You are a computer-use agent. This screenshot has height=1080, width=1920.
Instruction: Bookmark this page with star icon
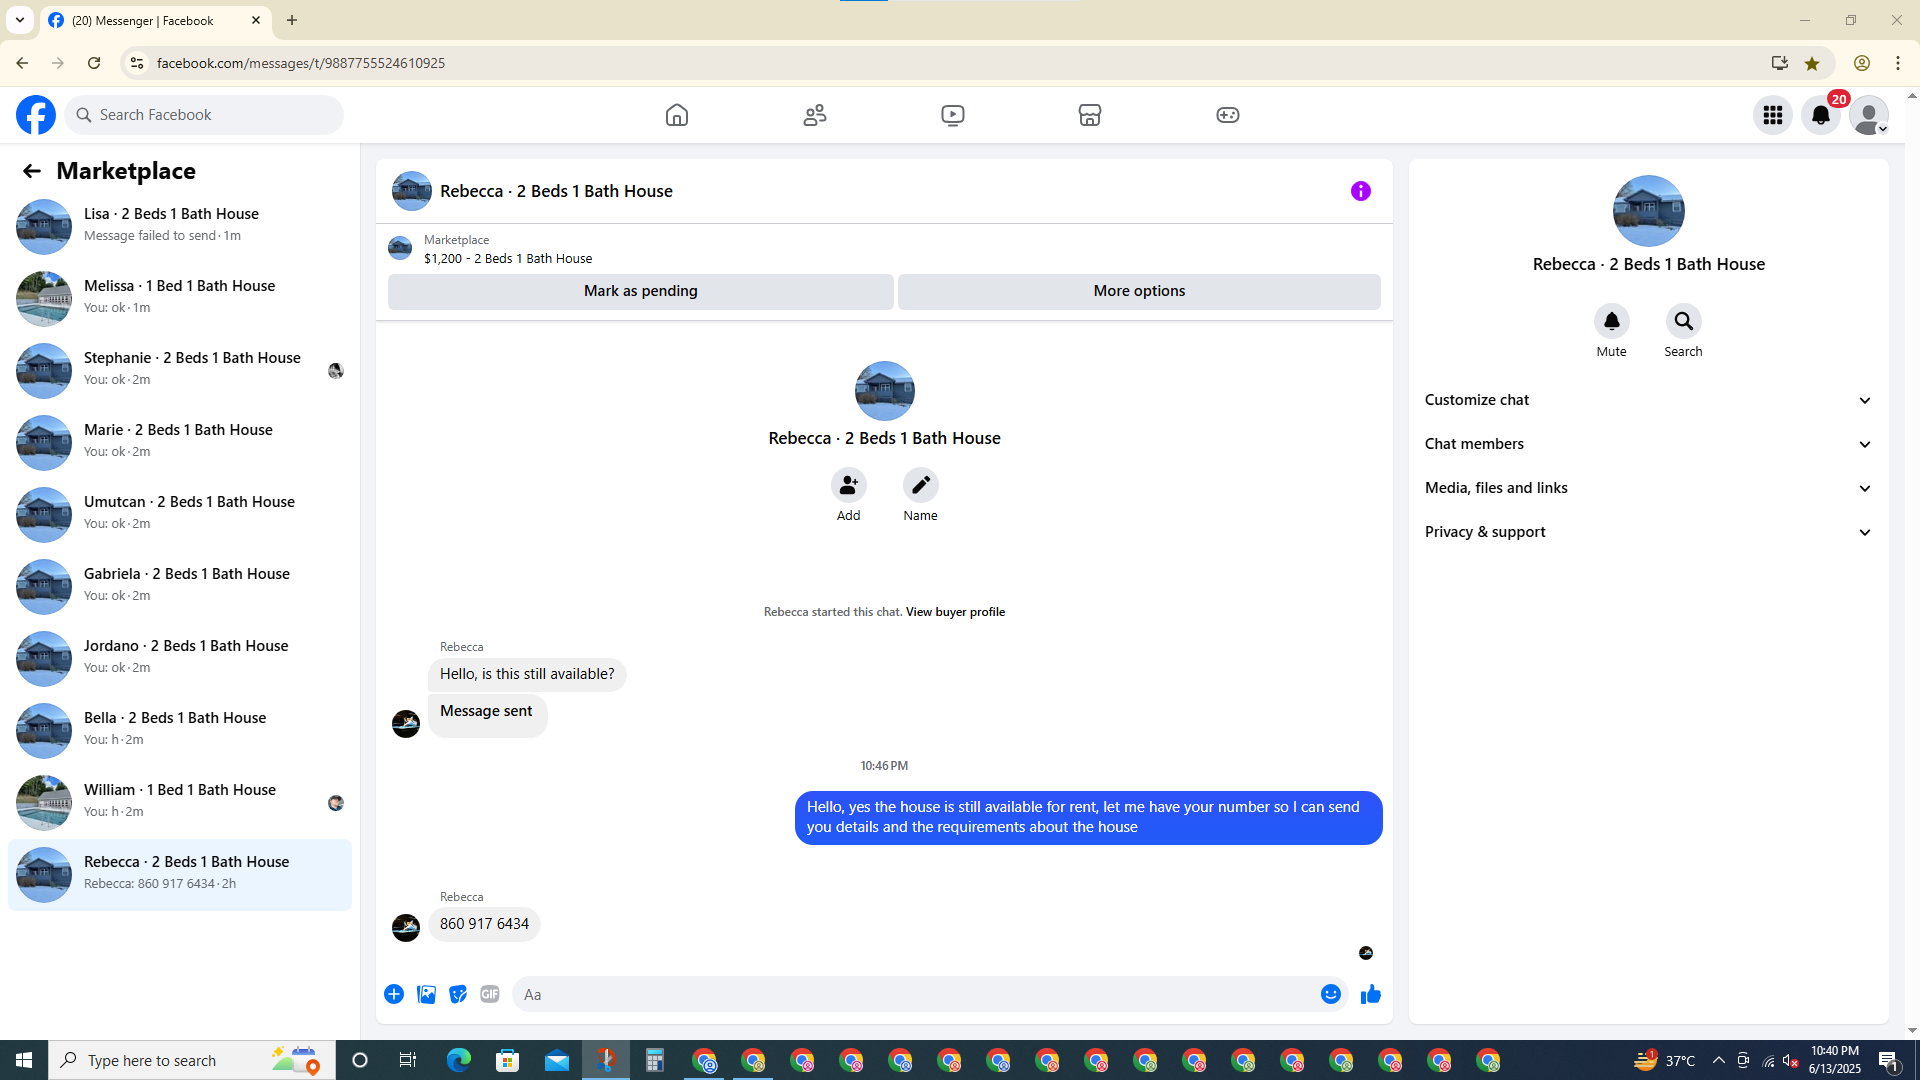coord(1812,63)
